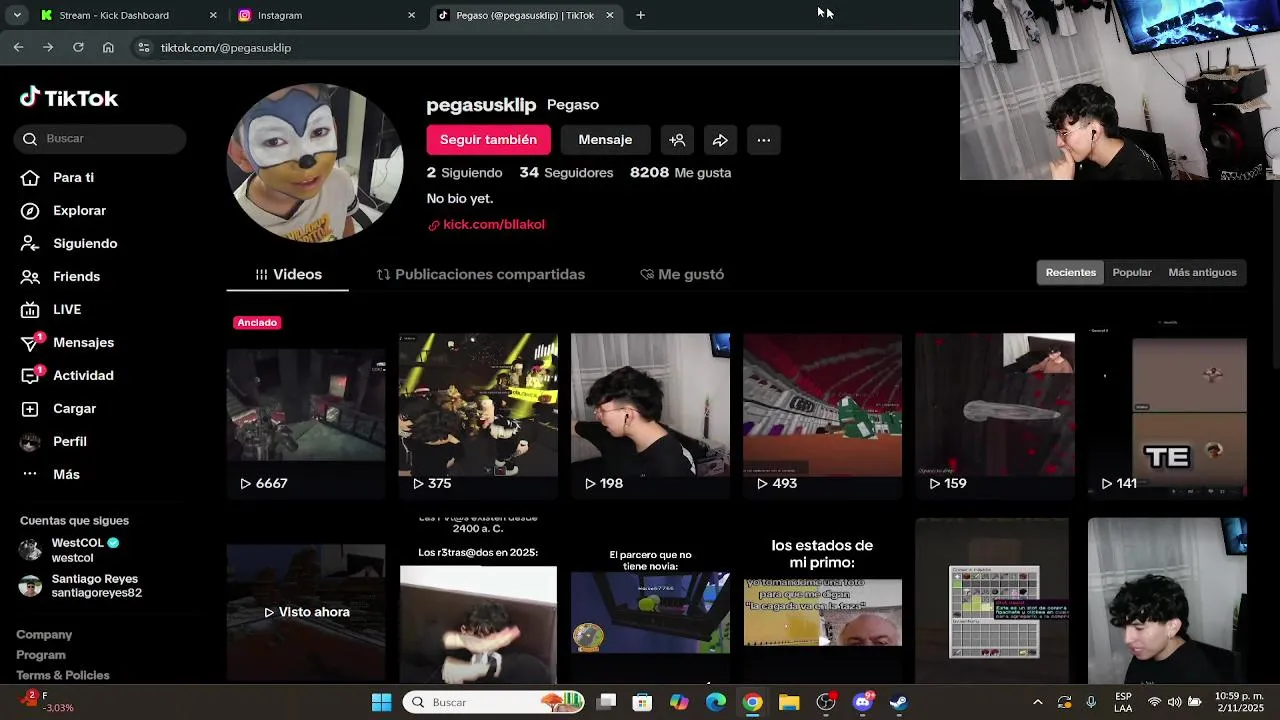1280x720 pixels.
Task: Select Recientes sort option
Action: coord(1070,272)
